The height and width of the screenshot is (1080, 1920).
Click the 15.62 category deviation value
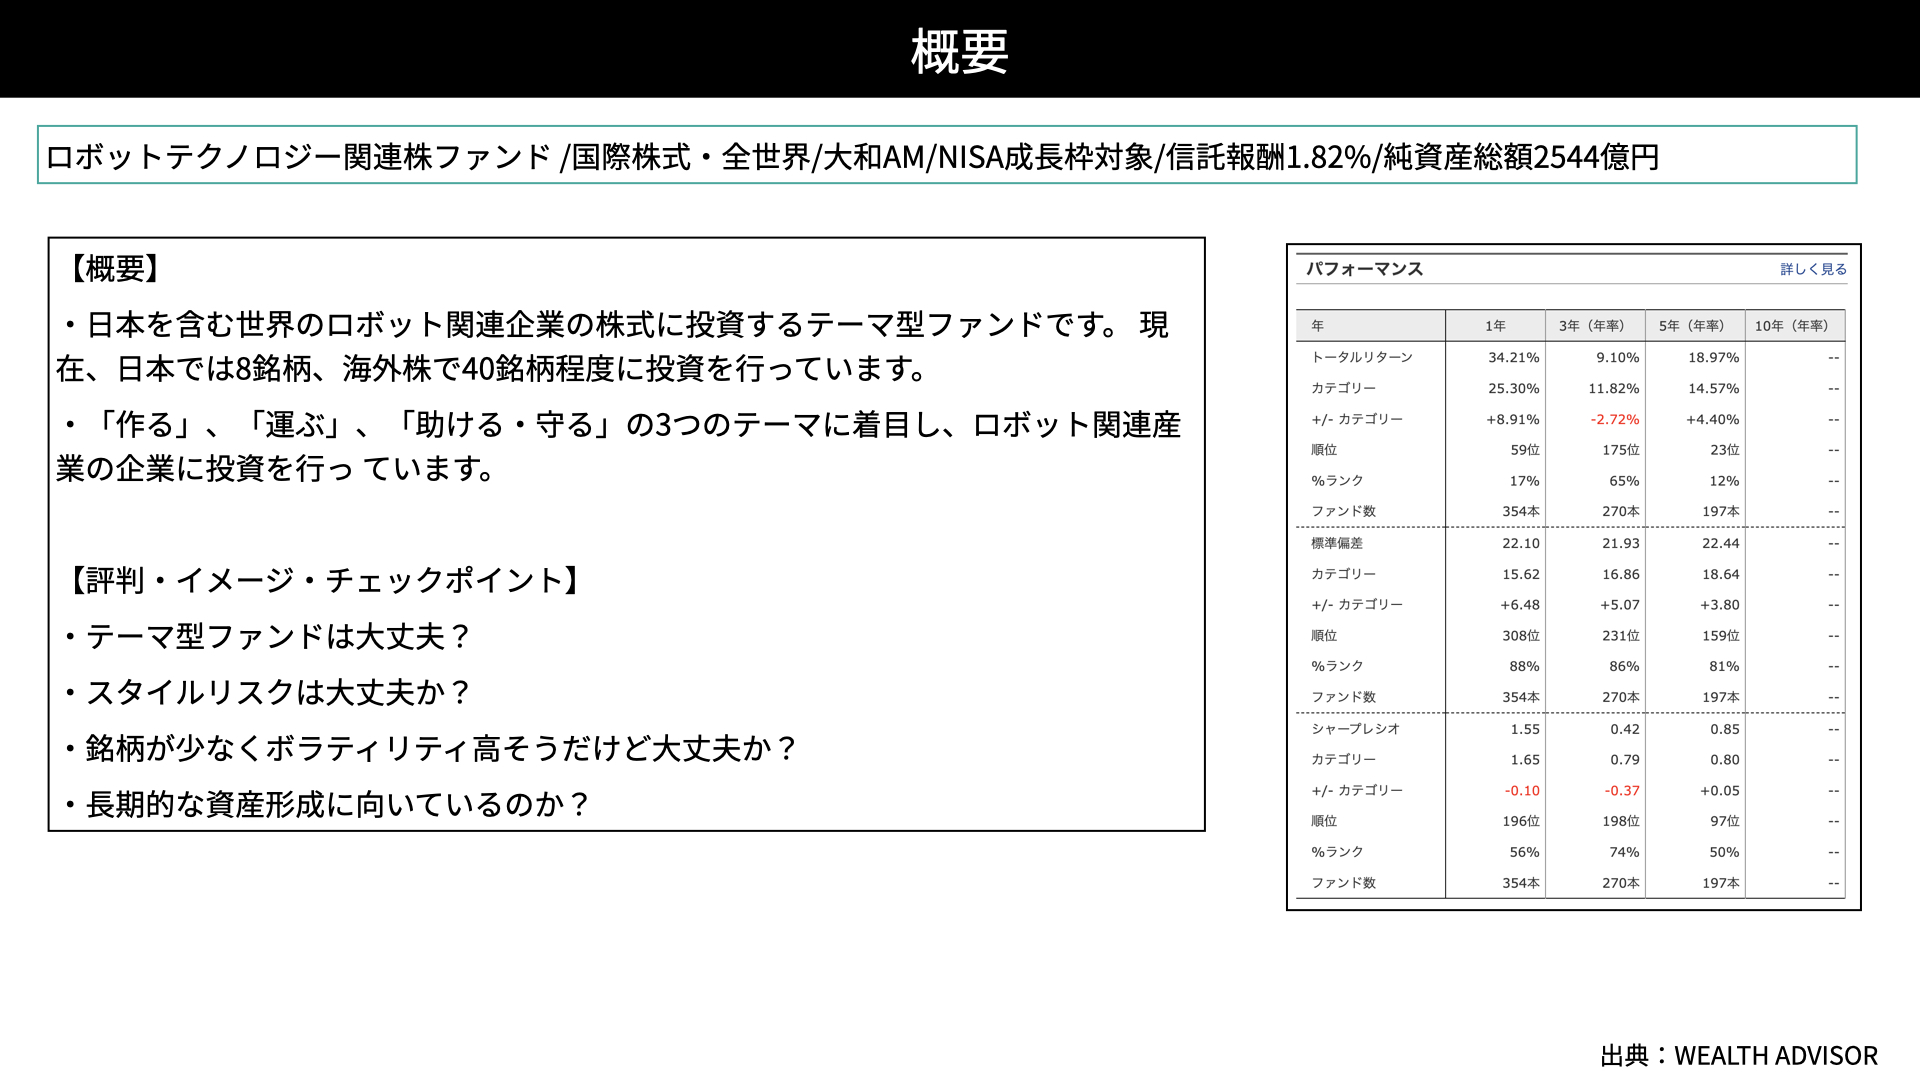pos(1521,574)
